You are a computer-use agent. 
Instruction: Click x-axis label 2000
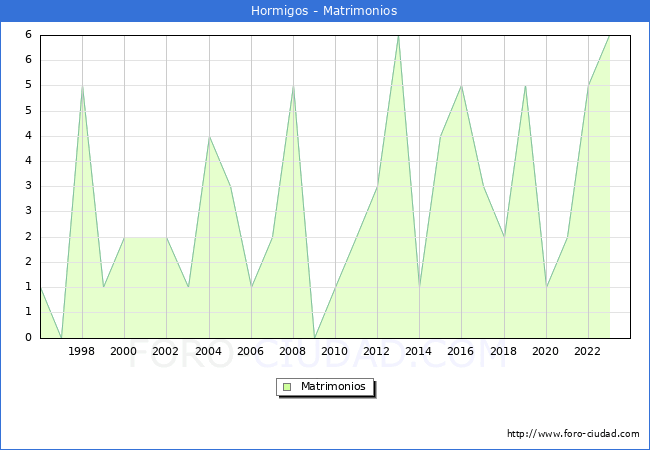click(x=124, y=351)
